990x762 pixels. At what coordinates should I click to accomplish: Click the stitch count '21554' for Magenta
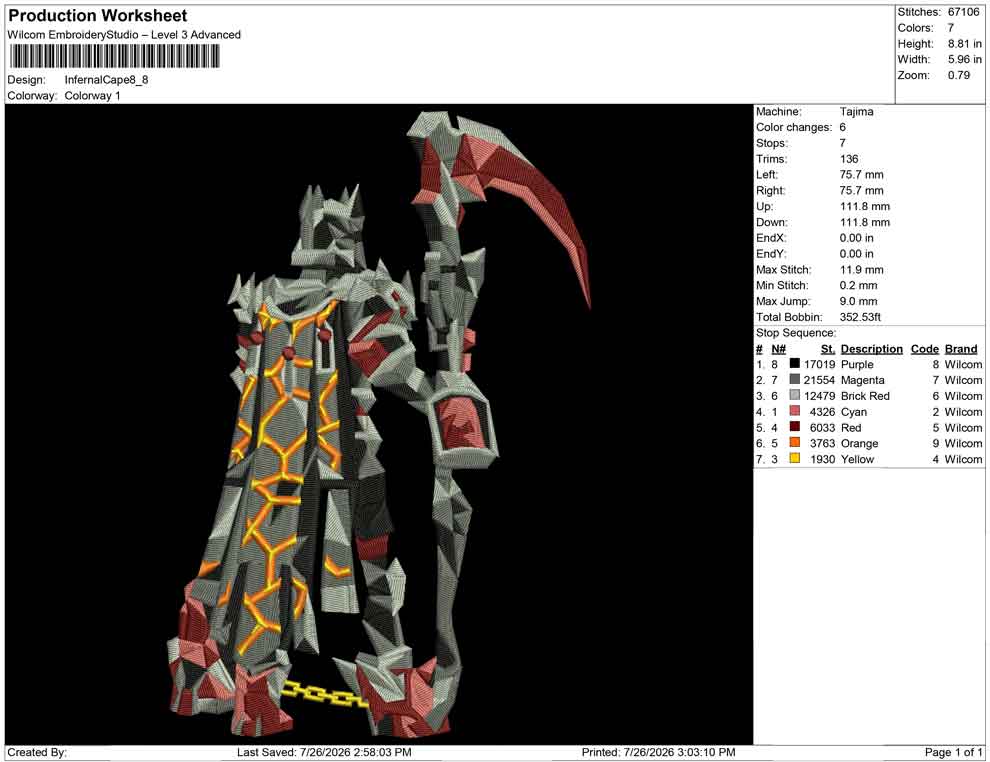pos(819,380)
